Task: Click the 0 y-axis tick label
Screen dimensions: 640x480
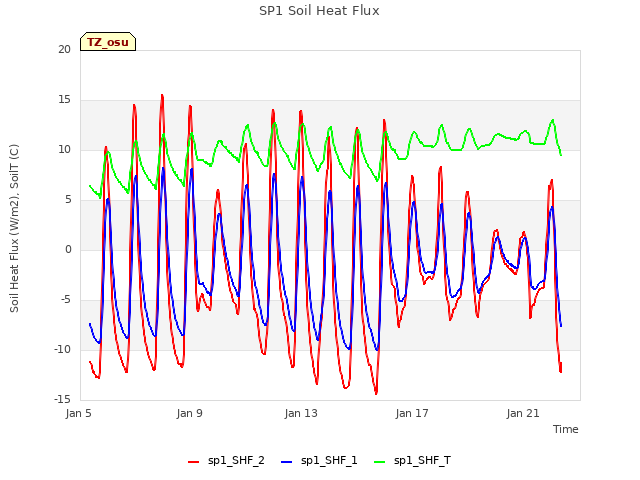Action: coord(68,249)
